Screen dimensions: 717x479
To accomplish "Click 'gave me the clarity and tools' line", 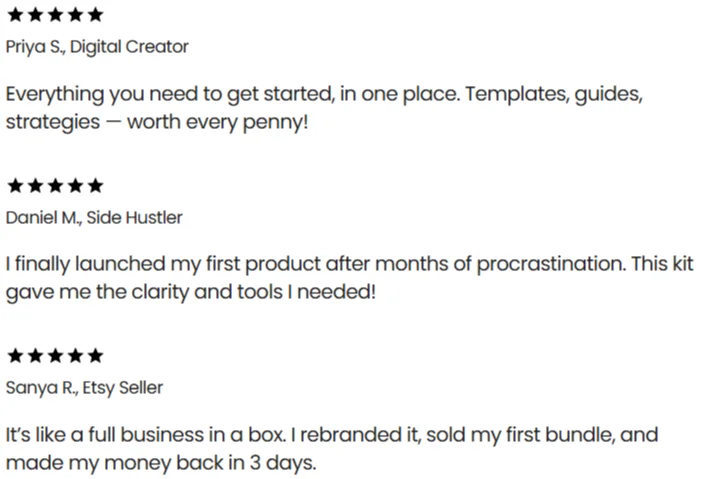I will (144, 292).
